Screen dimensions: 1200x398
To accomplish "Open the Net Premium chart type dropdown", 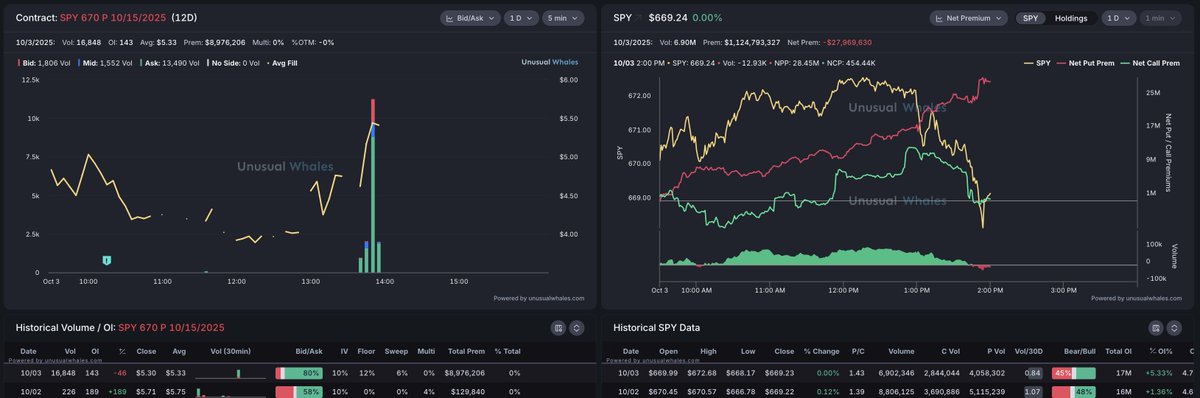I will [969, 18].
